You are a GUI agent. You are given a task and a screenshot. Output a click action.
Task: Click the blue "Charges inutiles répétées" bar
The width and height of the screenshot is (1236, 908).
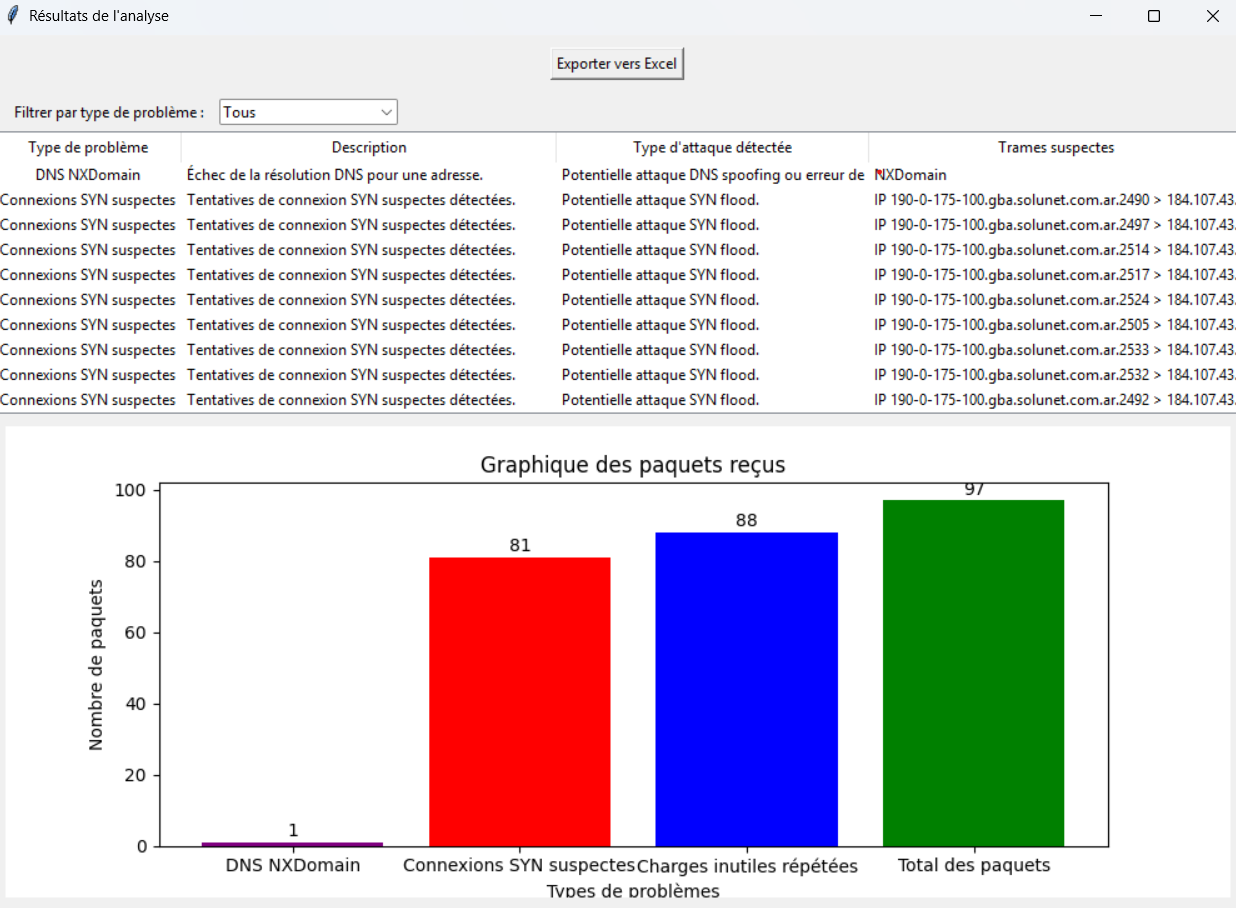coord(746,690)
